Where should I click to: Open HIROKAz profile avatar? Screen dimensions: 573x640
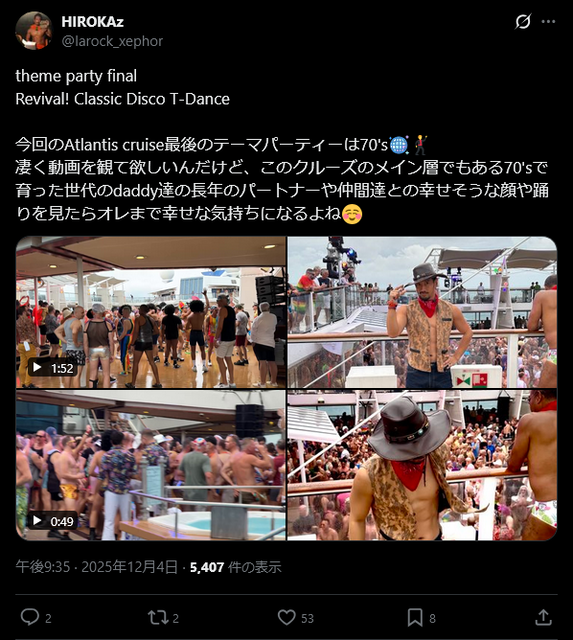click(x=34, y=31)
